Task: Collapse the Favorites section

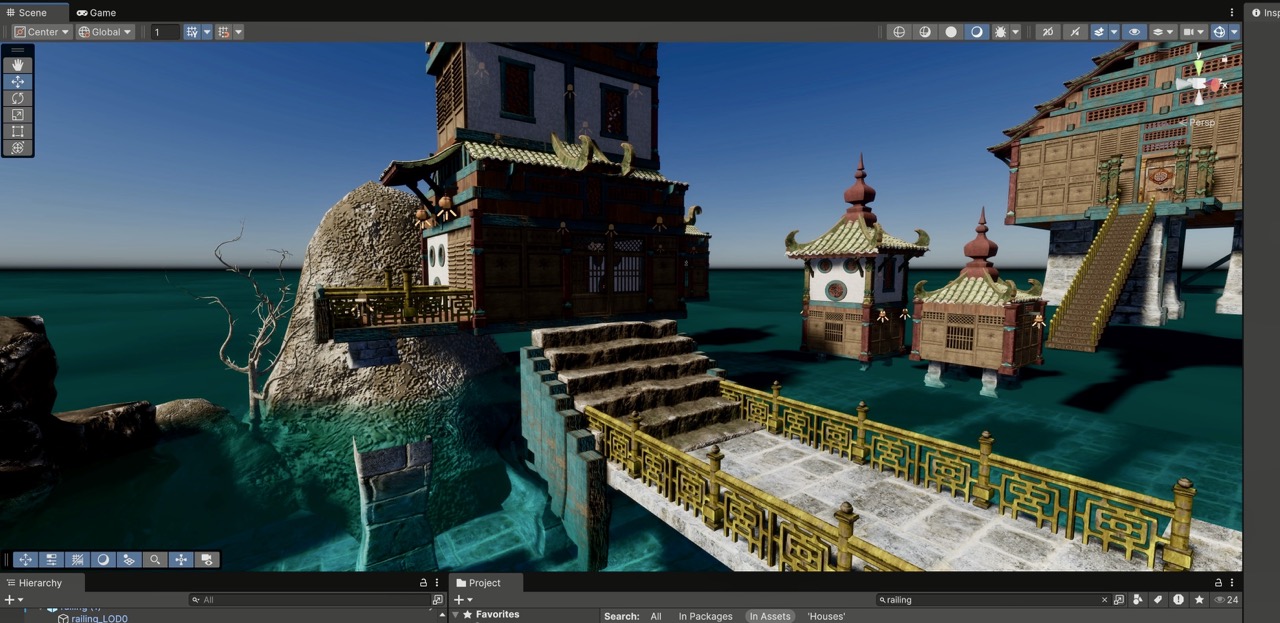Action: coord(456,615)
